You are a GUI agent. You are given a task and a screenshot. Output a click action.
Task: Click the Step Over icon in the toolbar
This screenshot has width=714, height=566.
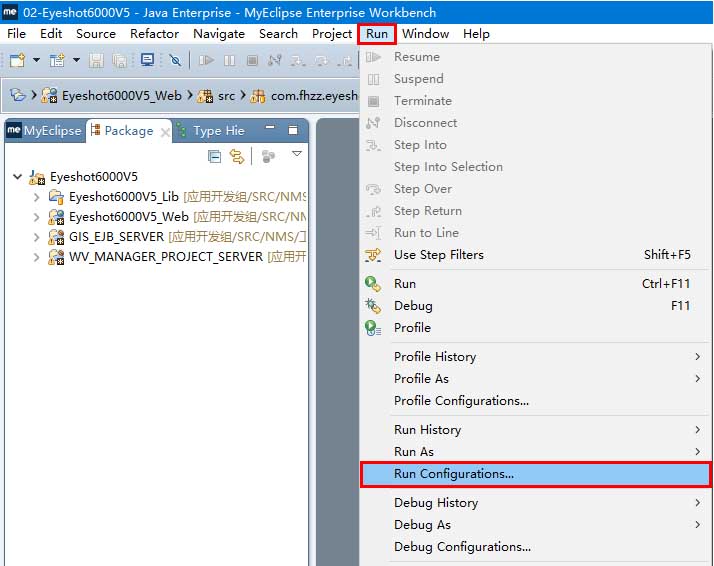point(321,60)
